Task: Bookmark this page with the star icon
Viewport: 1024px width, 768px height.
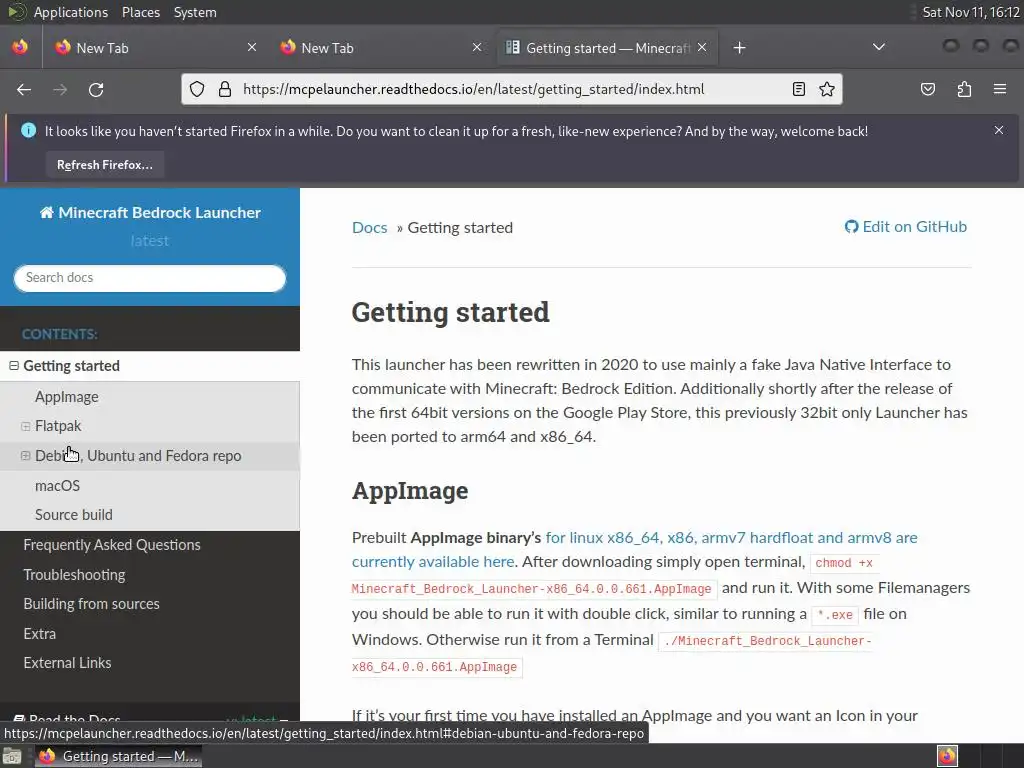Action: (x=827, y=89)
